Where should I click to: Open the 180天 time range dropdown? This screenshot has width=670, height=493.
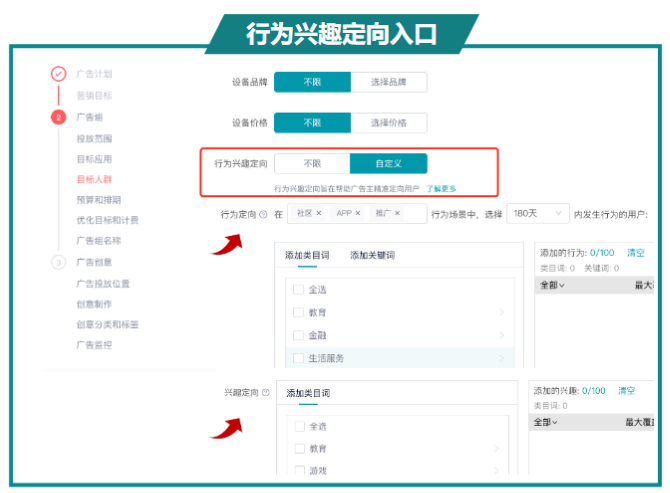(x=538, y=213)
